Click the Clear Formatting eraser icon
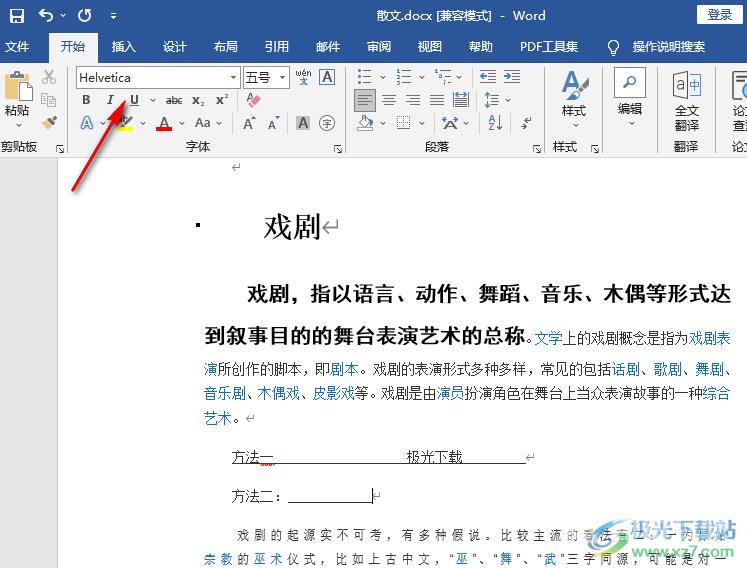 pos(253,100)
